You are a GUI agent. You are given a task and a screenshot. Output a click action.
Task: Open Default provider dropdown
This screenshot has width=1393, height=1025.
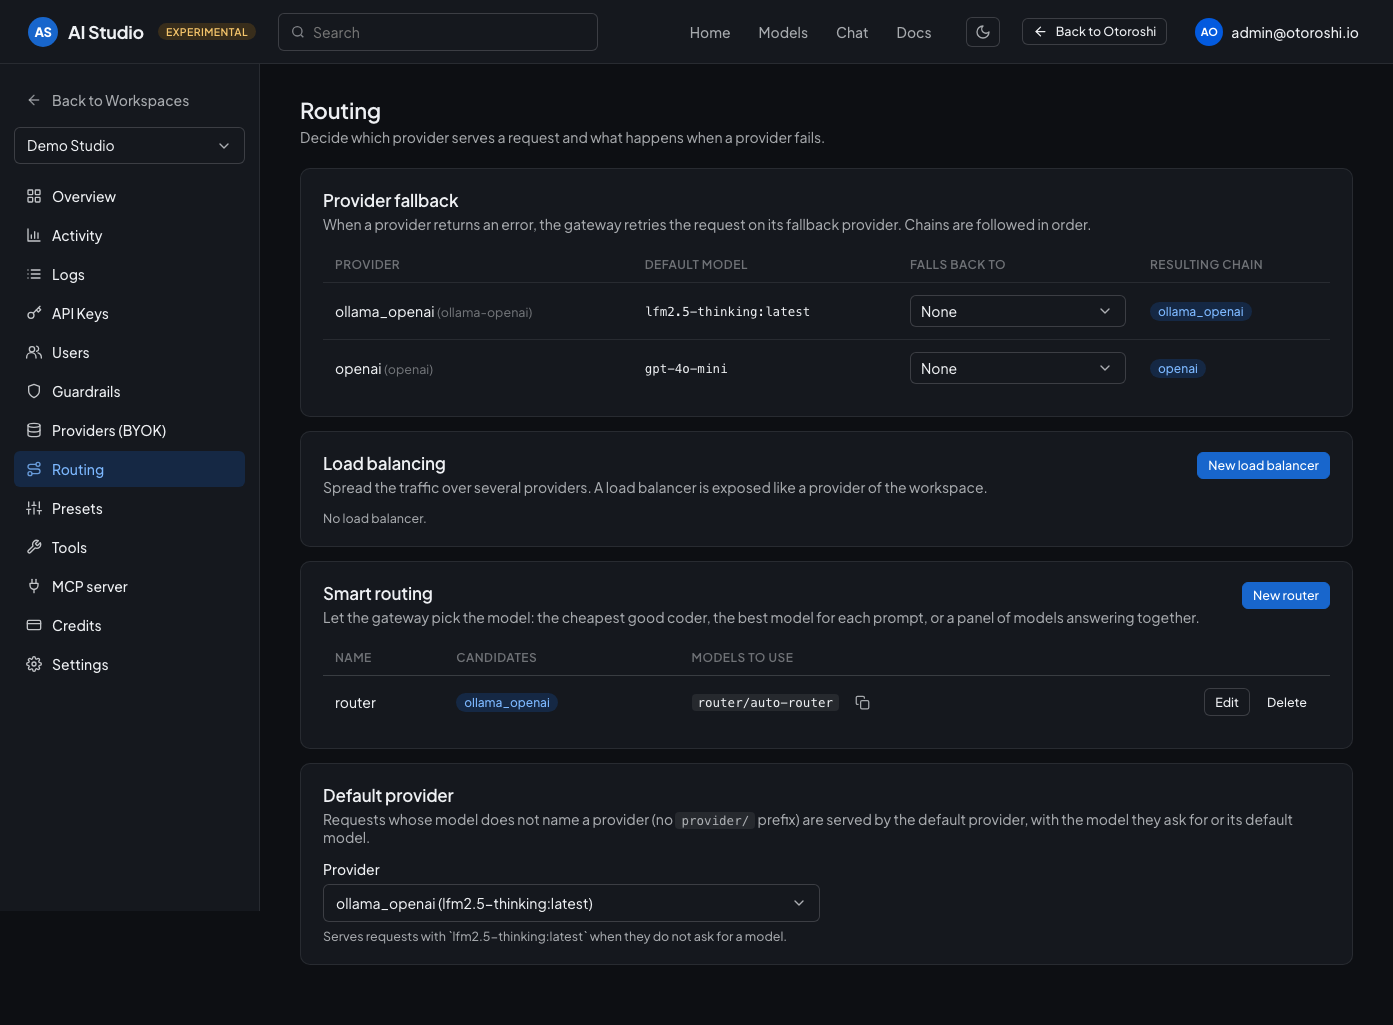571,903
